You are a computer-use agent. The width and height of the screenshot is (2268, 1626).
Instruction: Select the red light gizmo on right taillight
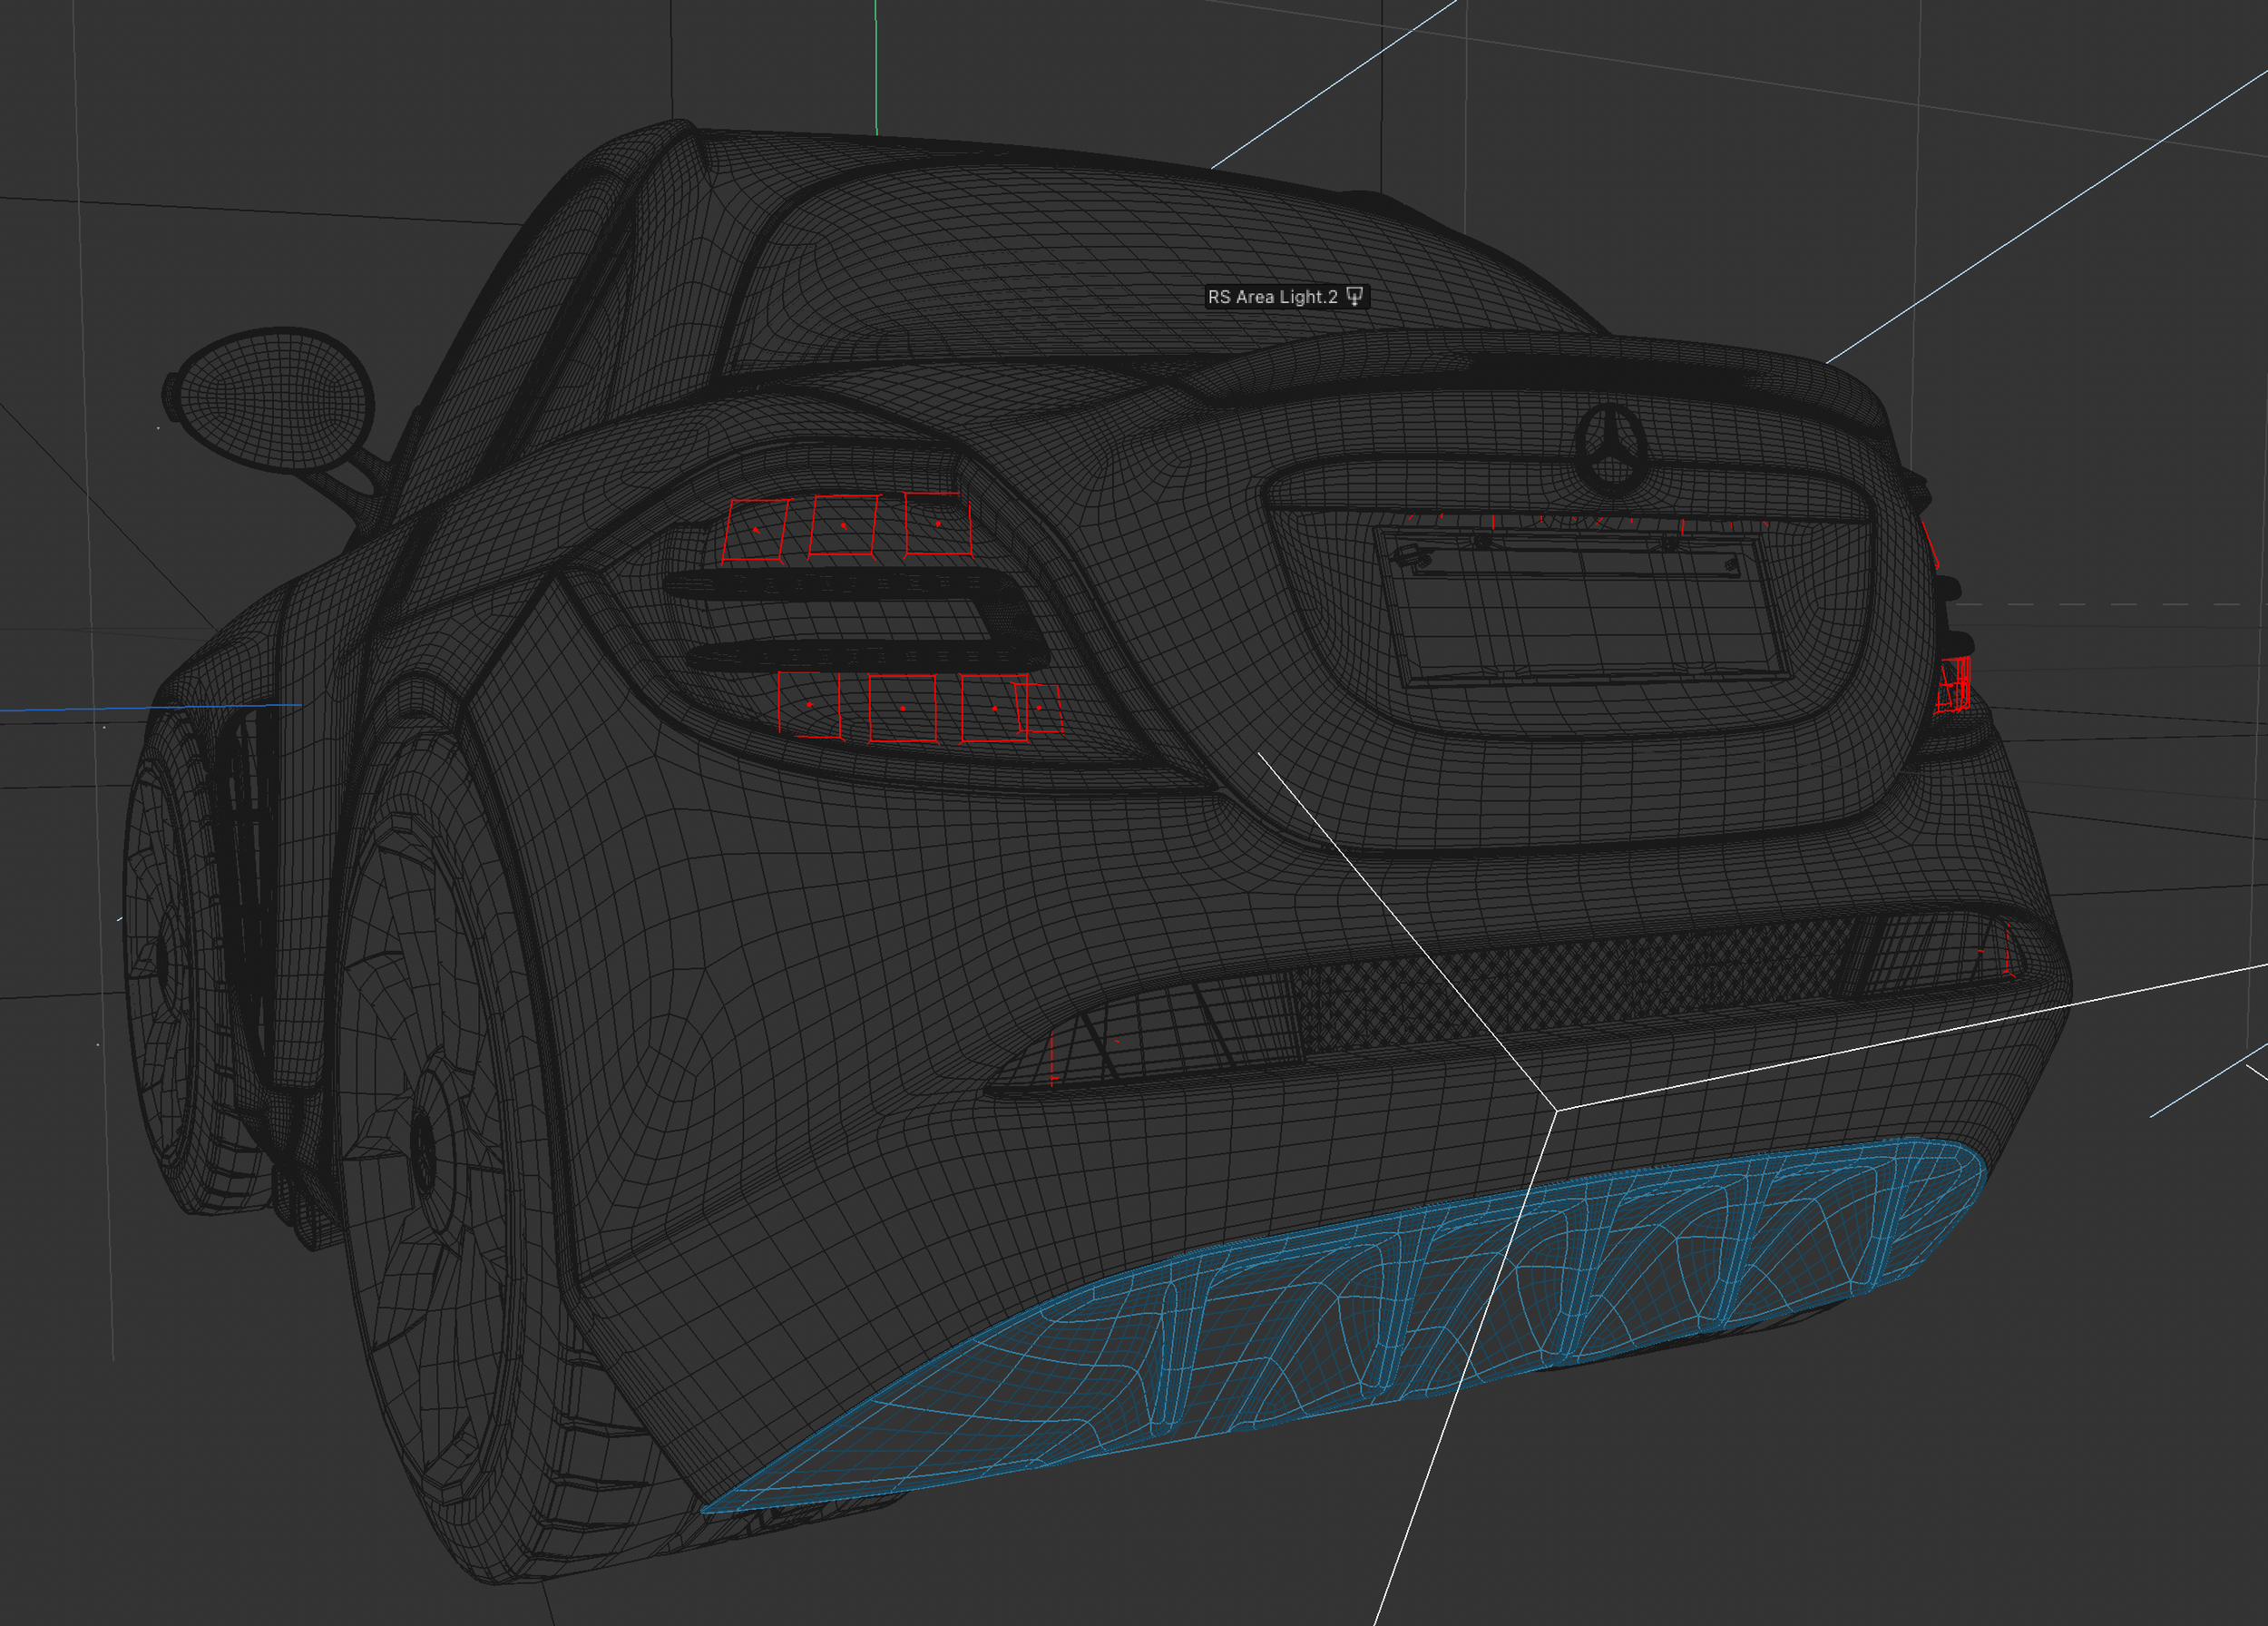1953,685
